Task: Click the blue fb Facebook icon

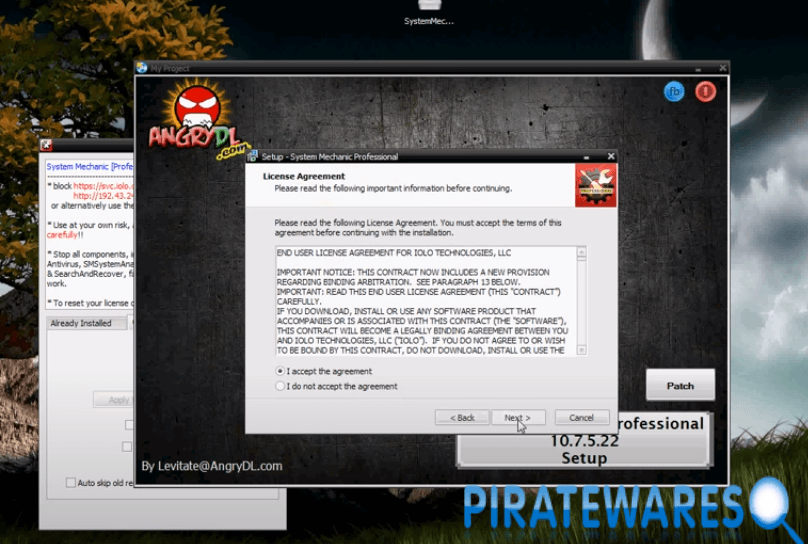Action: pos(674,92)
